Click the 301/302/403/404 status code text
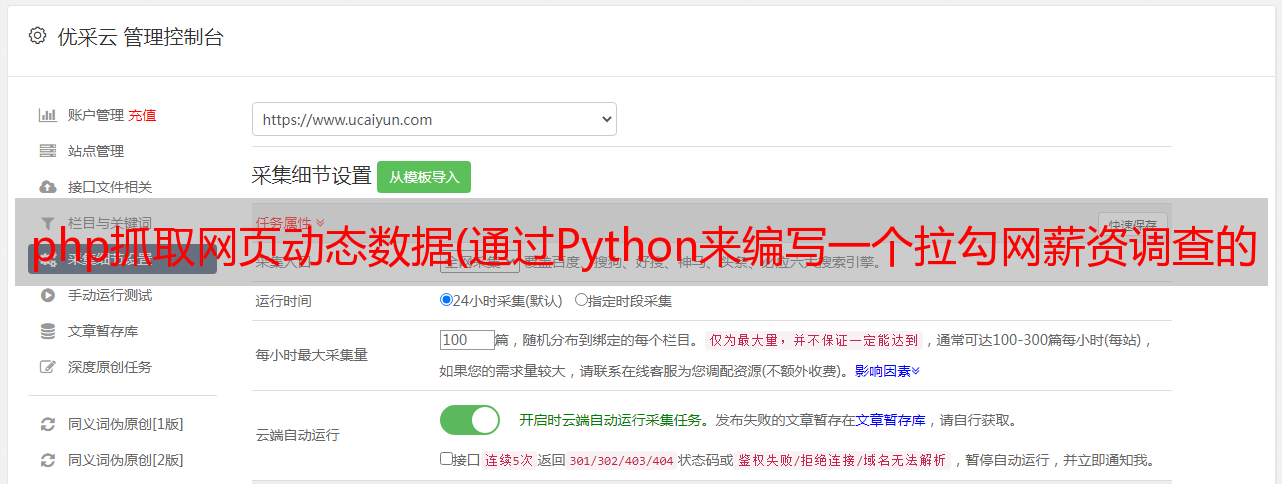This screenshot has height=484, width=1282. pos(620,461)
